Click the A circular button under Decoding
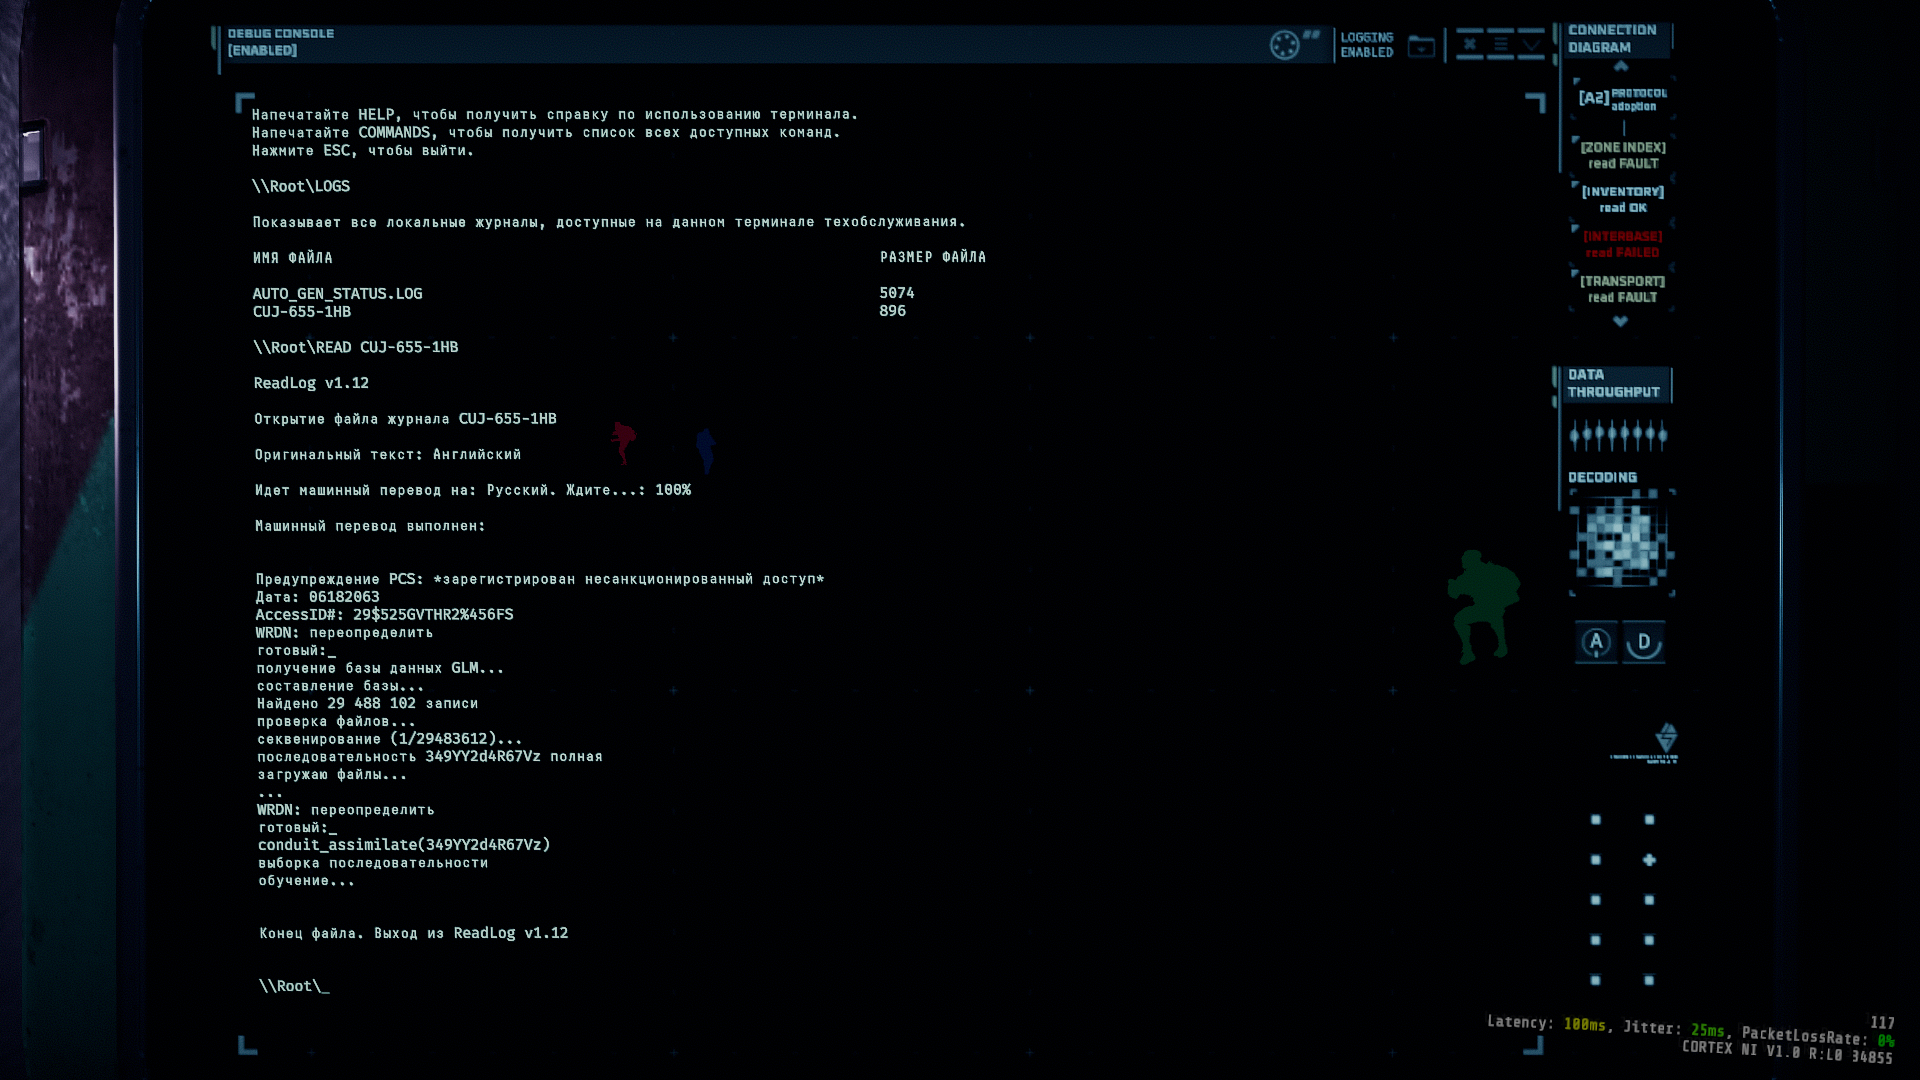The width and height of the screenshot is (1920, 1080). 1596,642
